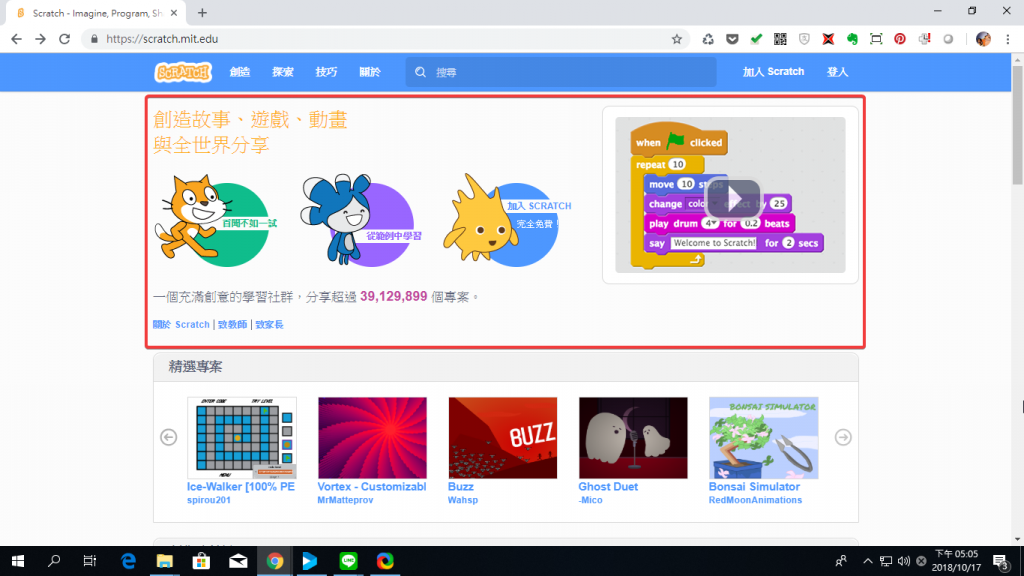
Task: Open Microsoft Edge from the taskbar
Action: 128,561
